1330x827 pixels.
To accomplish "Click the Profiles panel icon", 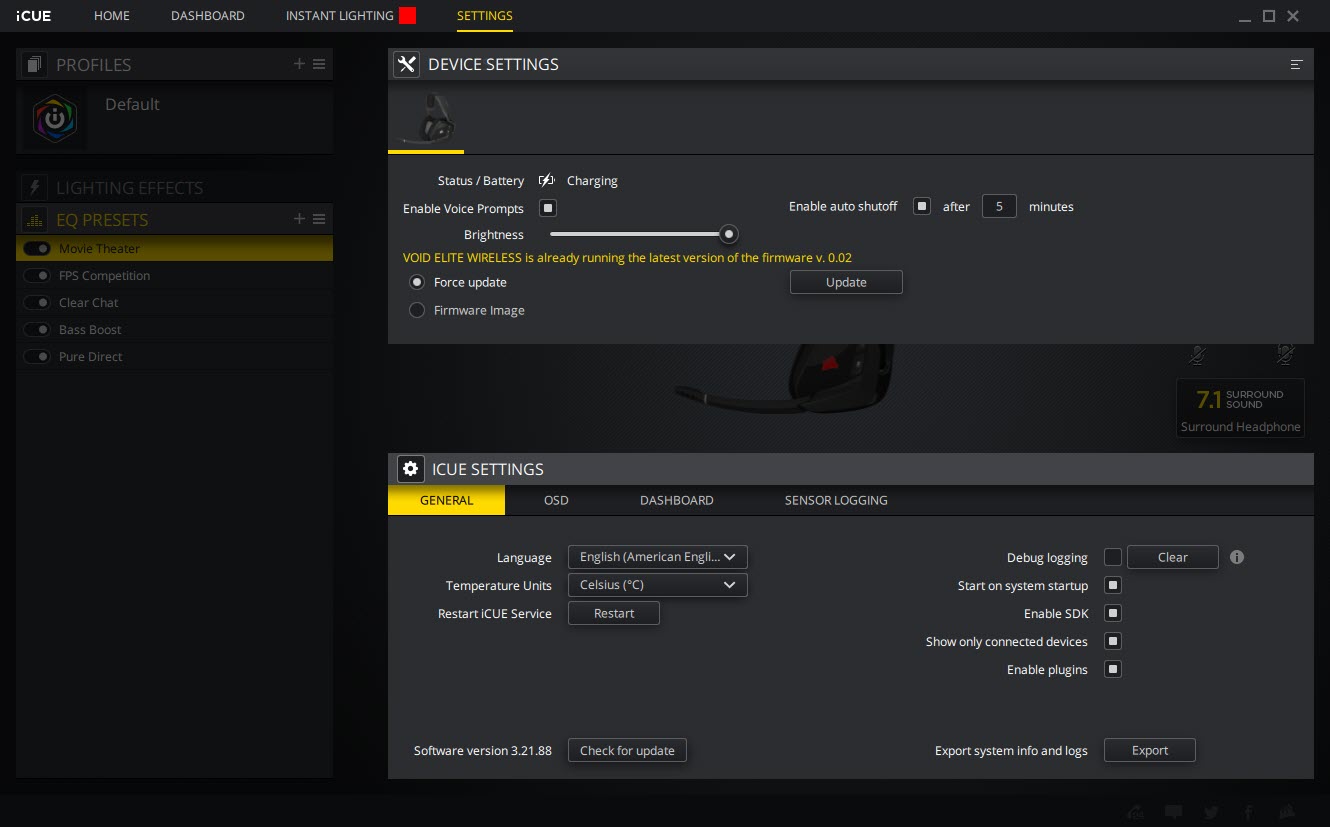I will pos(35,65).
